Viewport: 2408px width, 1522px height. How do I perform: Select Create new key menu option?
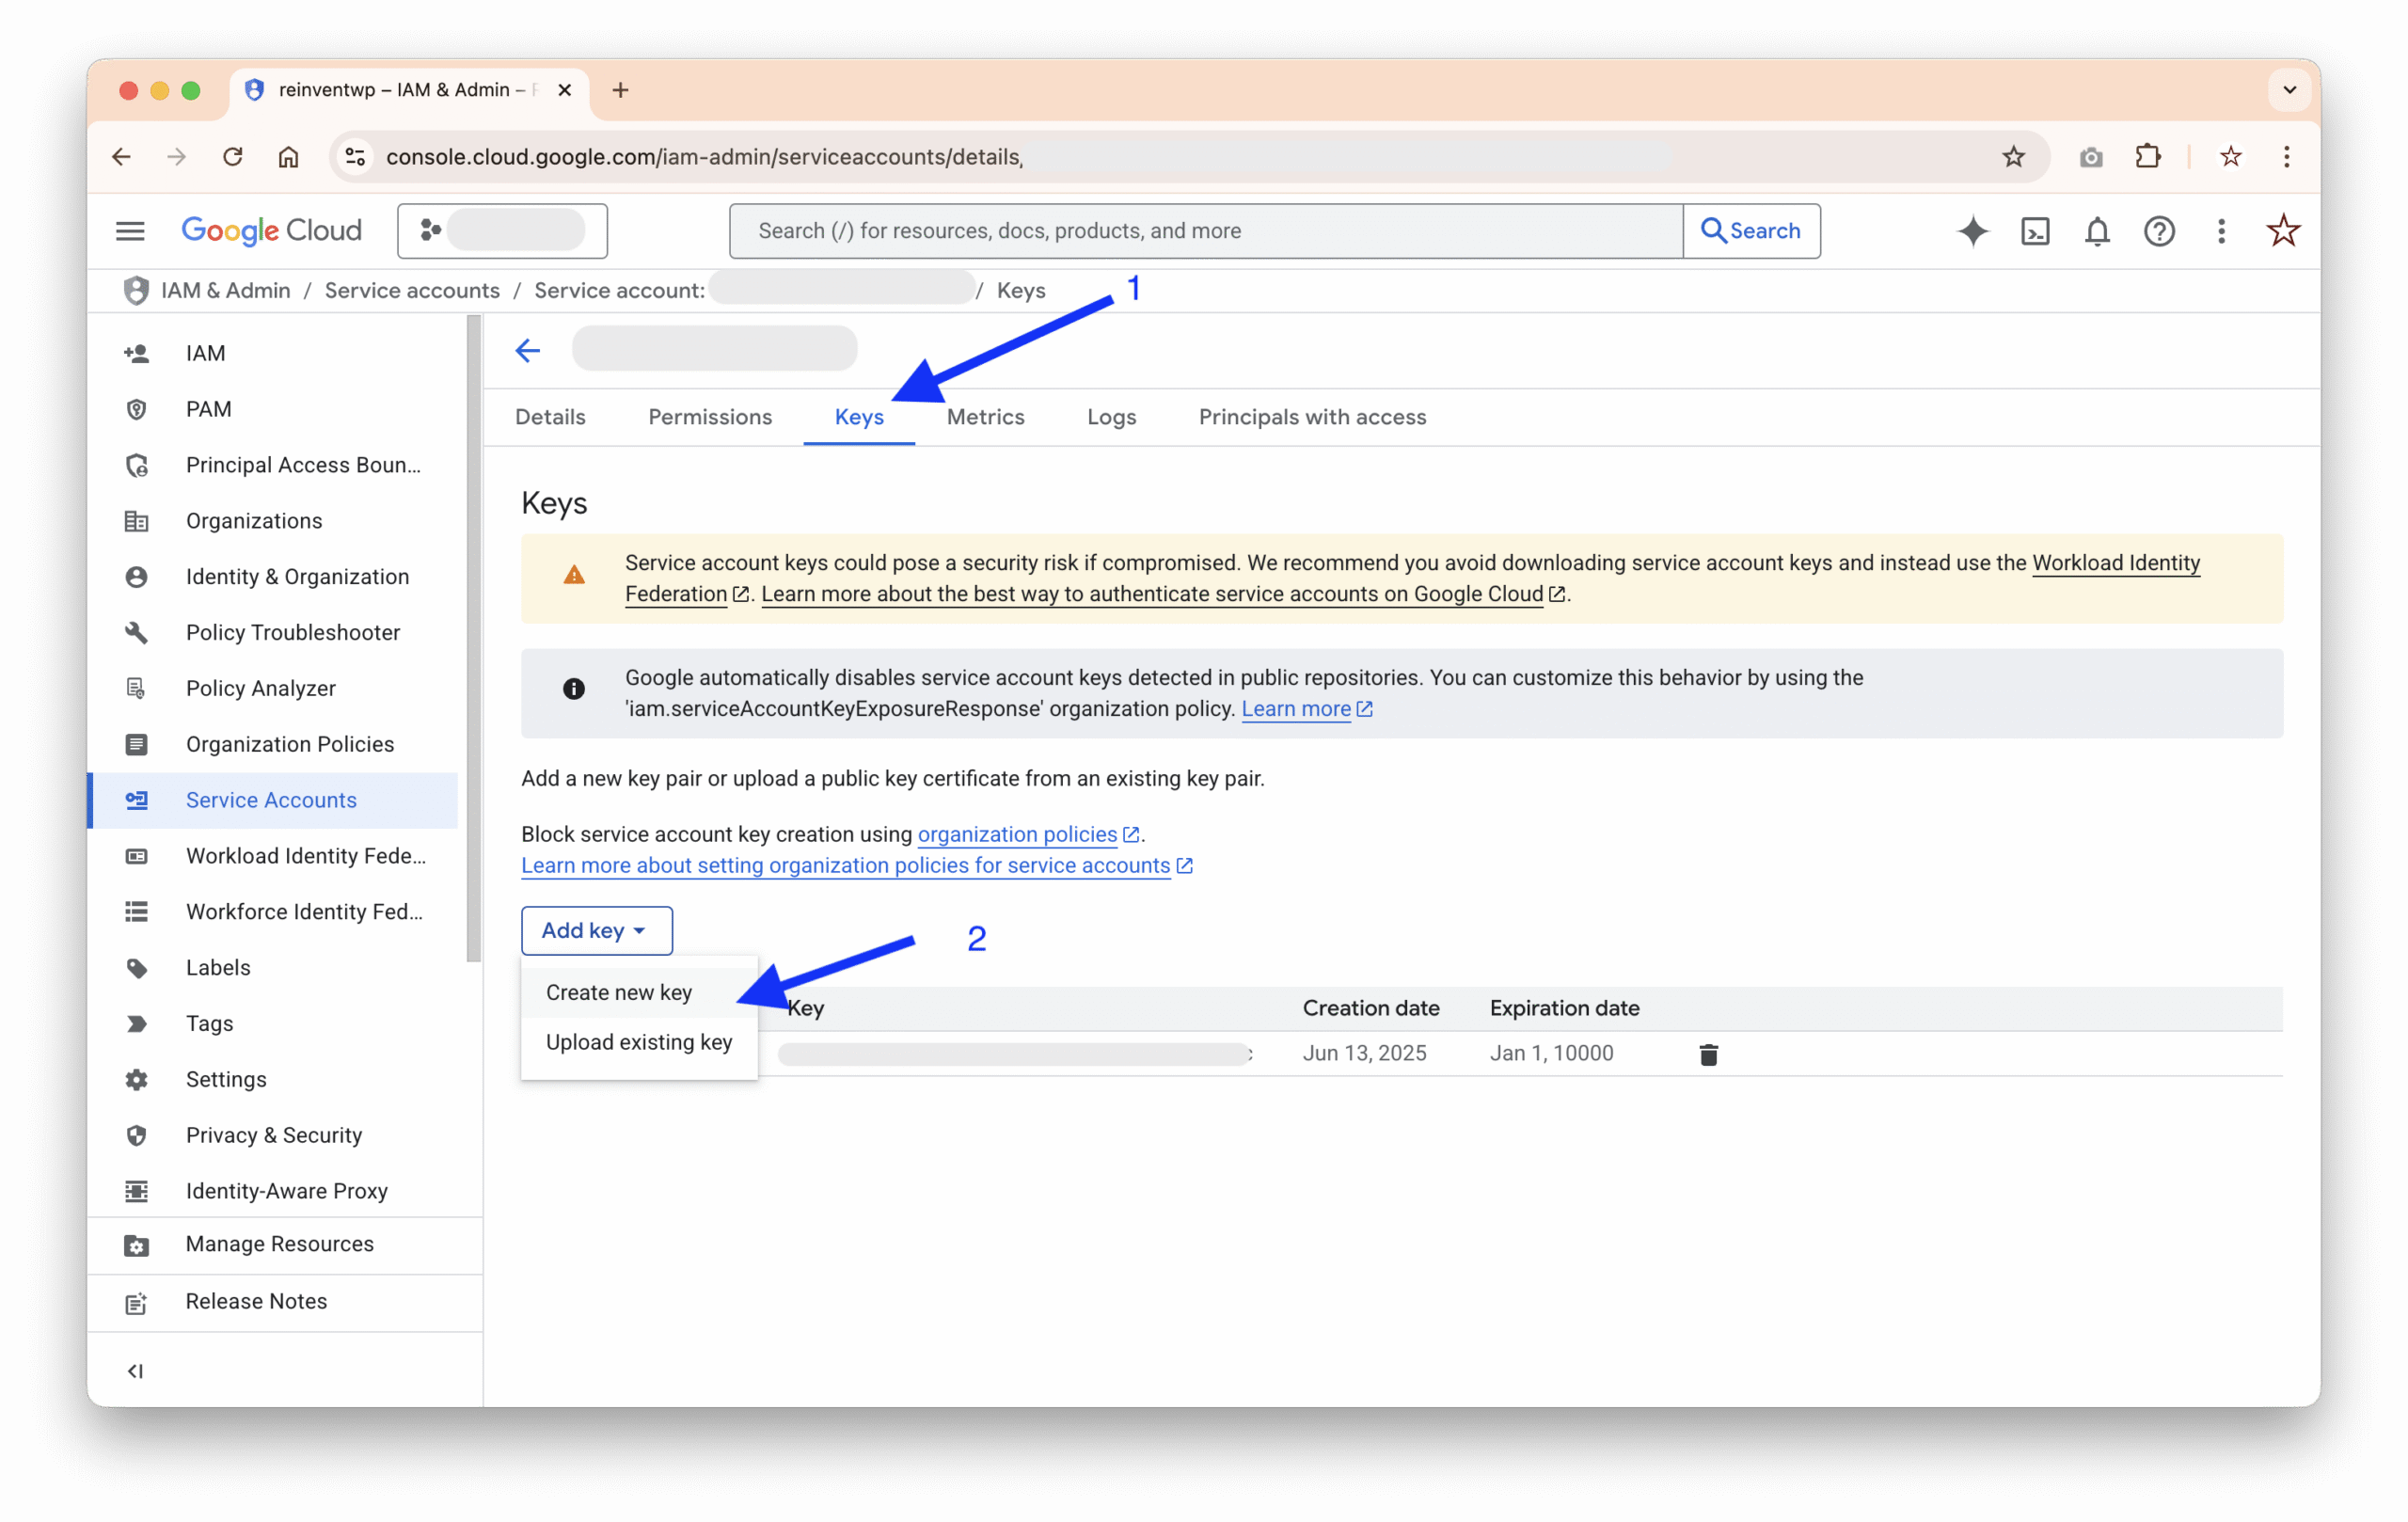(619, 992)
